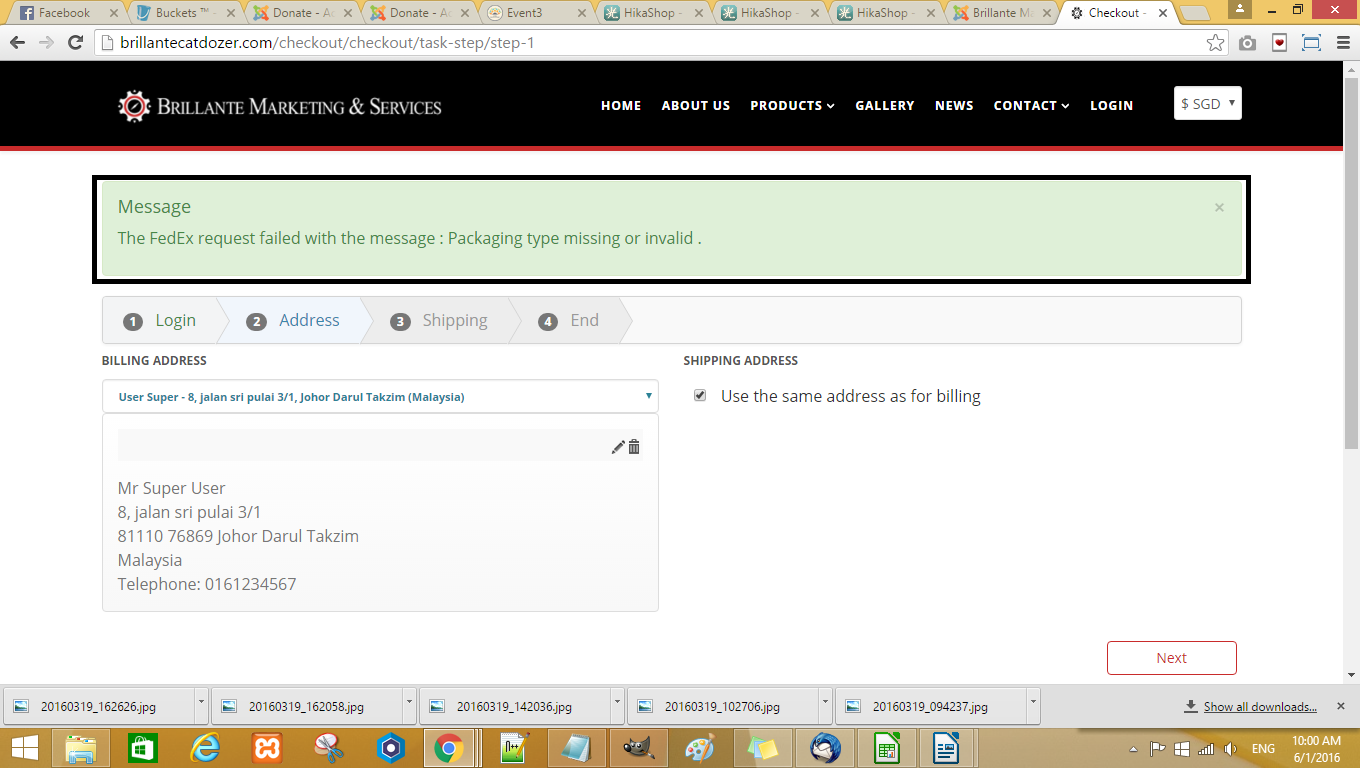1360x768 pixels.
Task: Go to the Login checkout step
Action: [160, 321]
